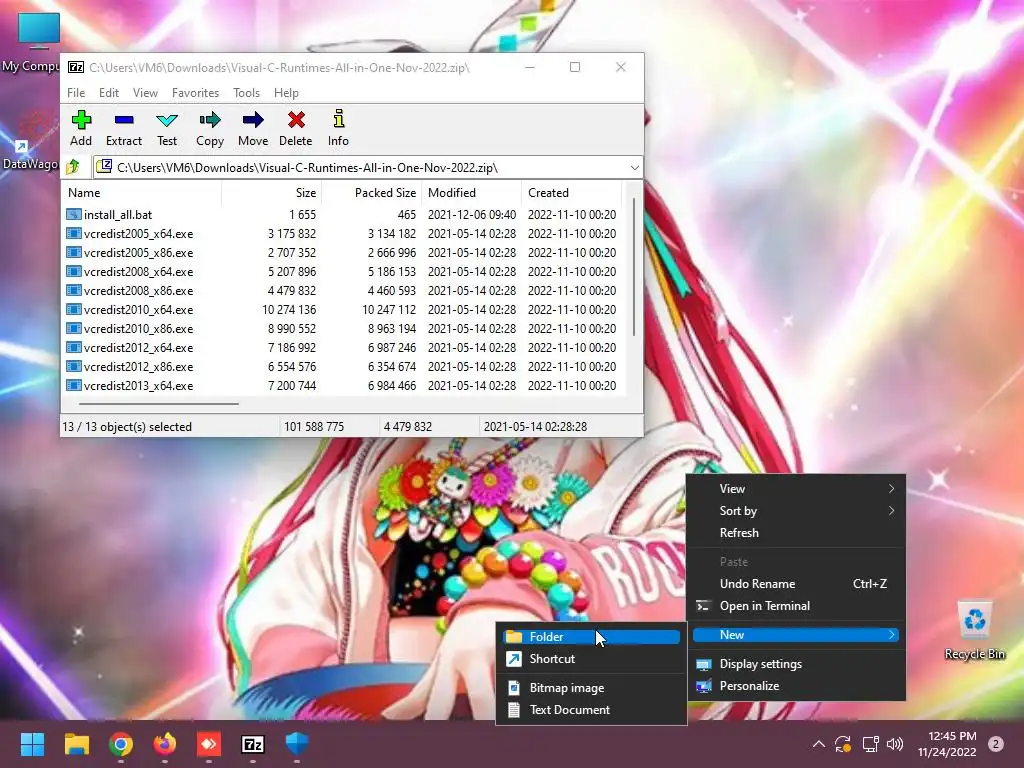Open the blue shield taskbar app
Image resolution: width=1024 pixels, height=768 pixels.
pos(296,744)
